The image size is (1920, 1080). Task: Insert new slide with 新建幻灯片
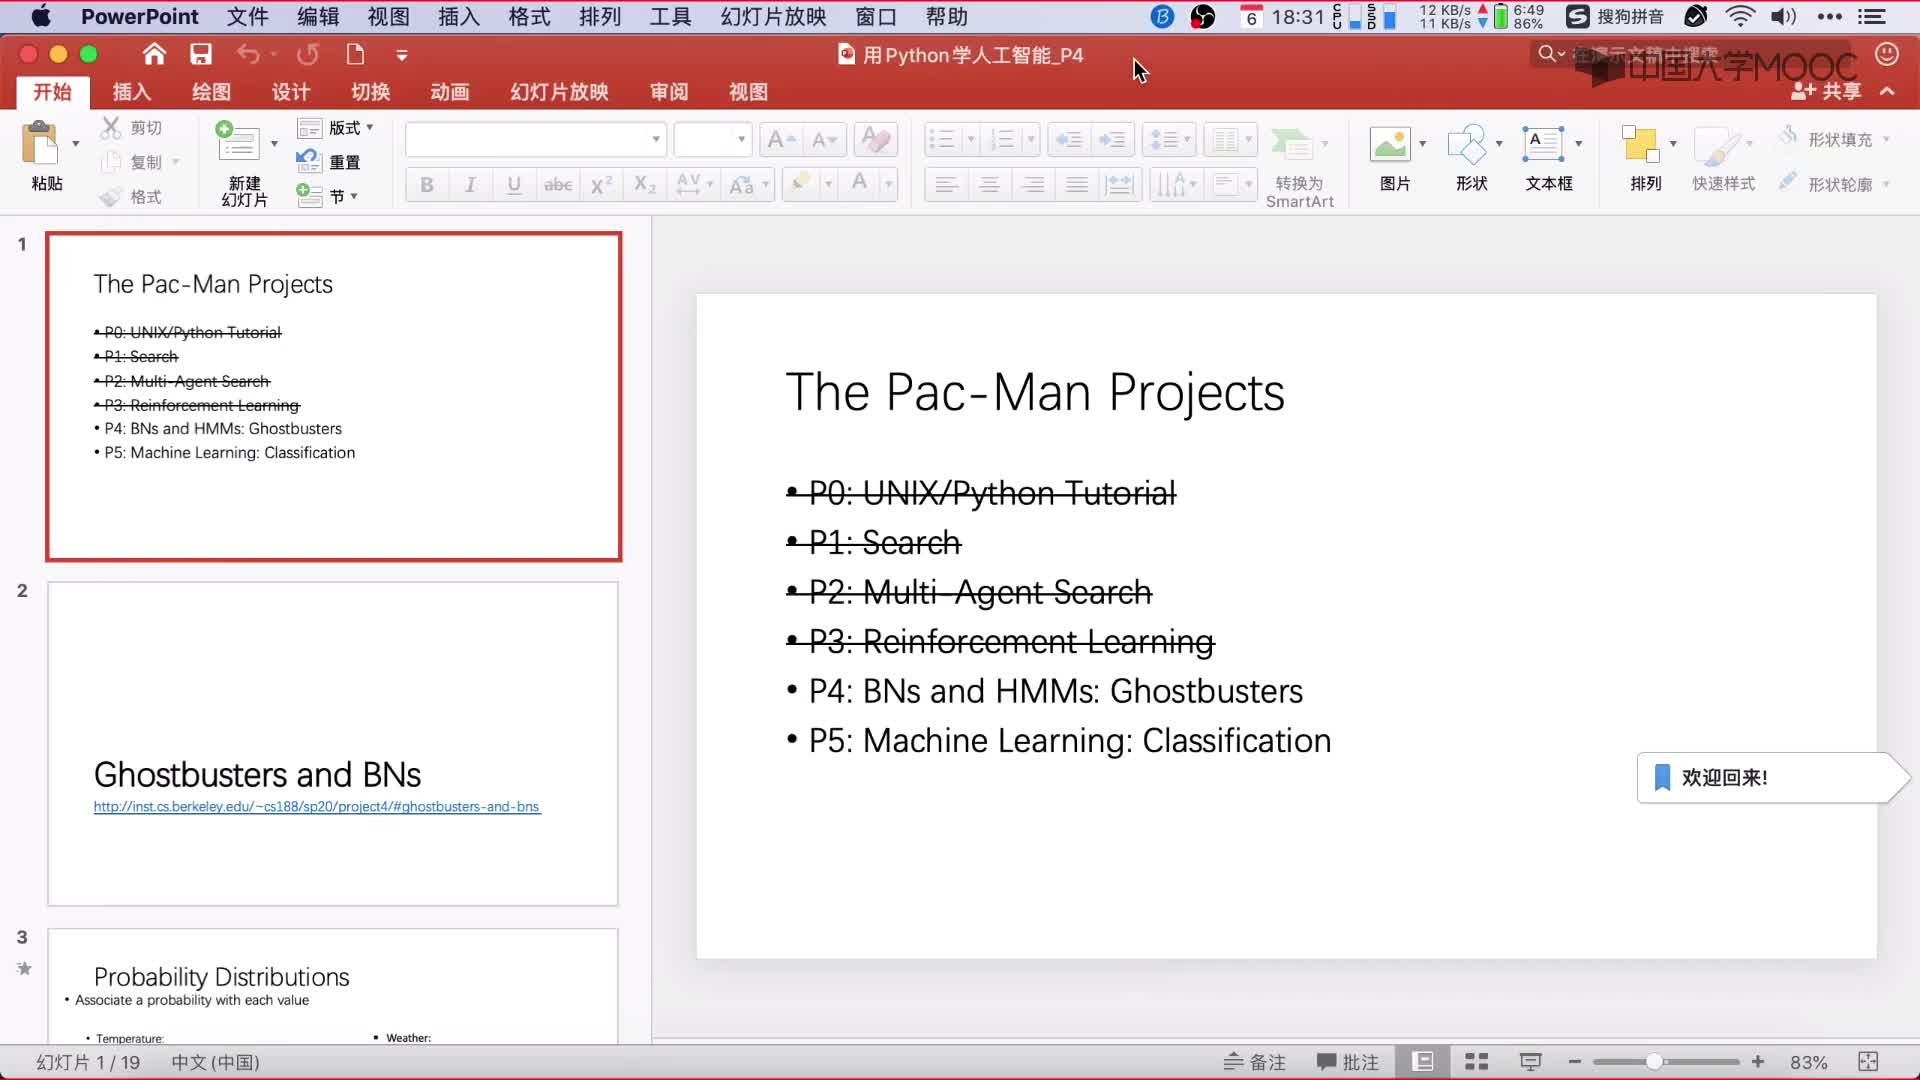coord(244,163)
